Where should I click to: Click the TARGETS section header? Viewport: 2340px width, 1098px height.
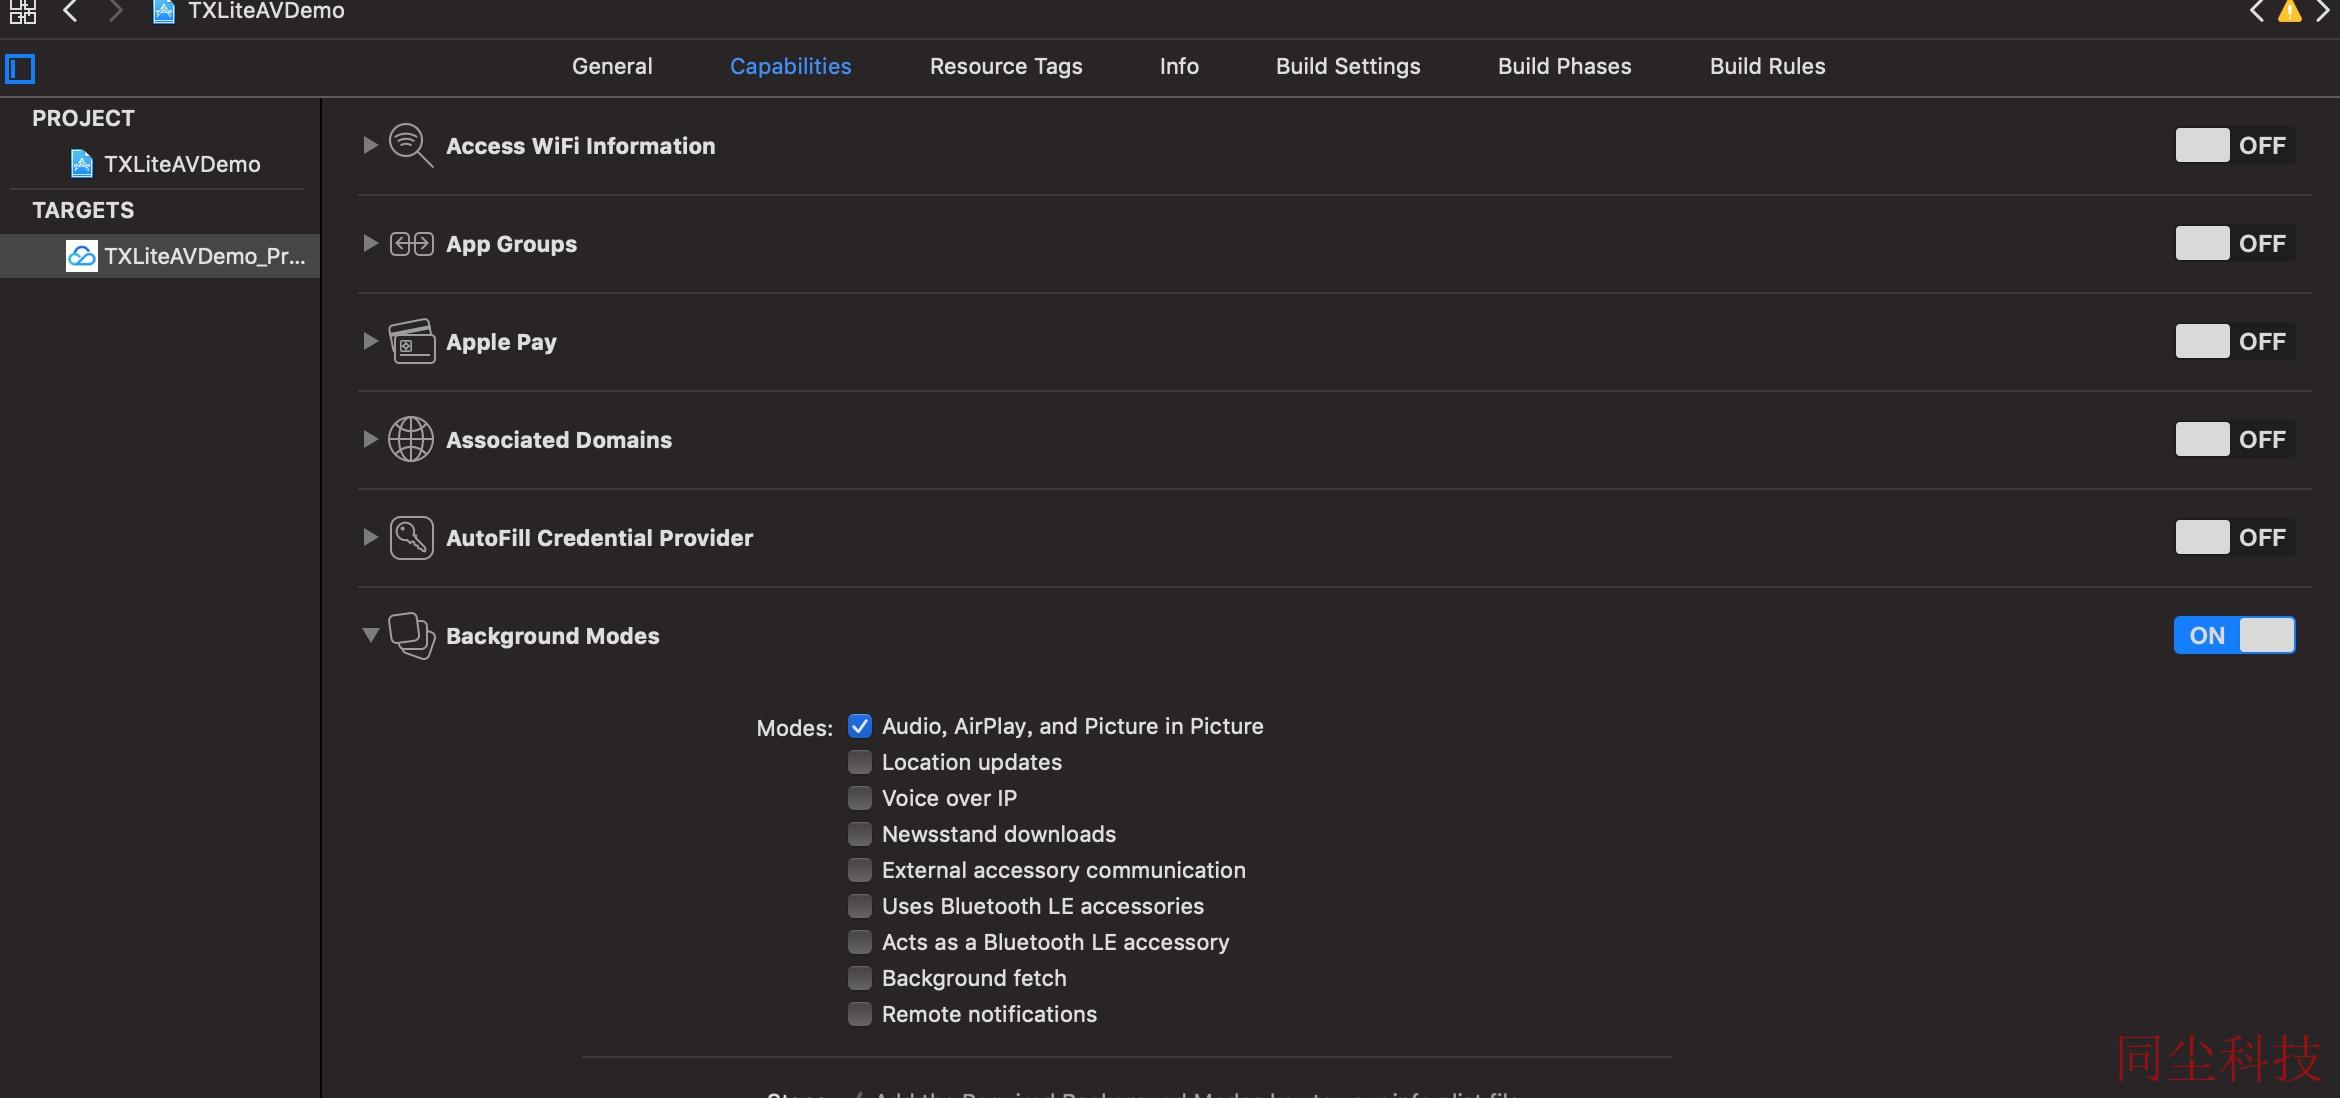pos(83,210)
